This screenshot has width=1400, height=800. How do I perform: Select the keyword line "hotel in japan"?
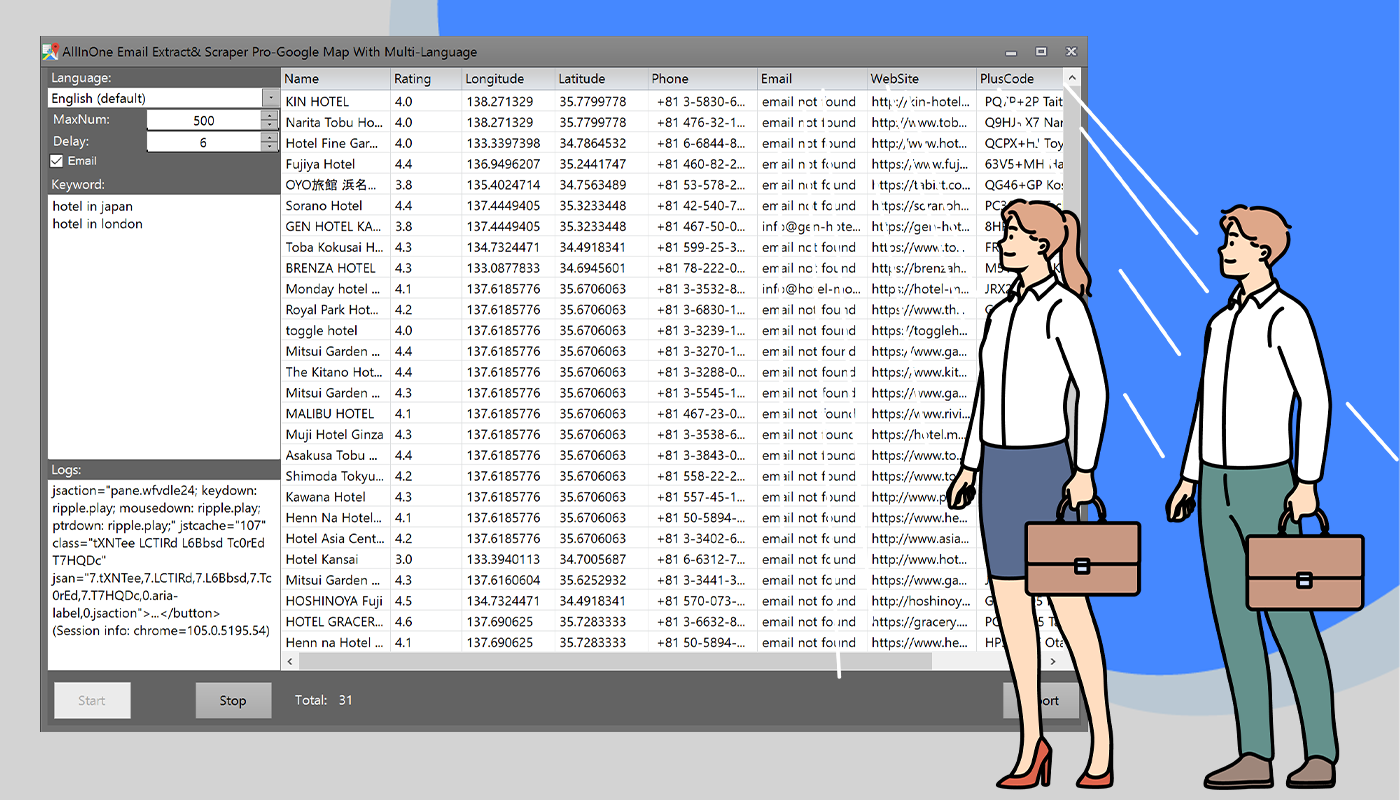point(93,207)
